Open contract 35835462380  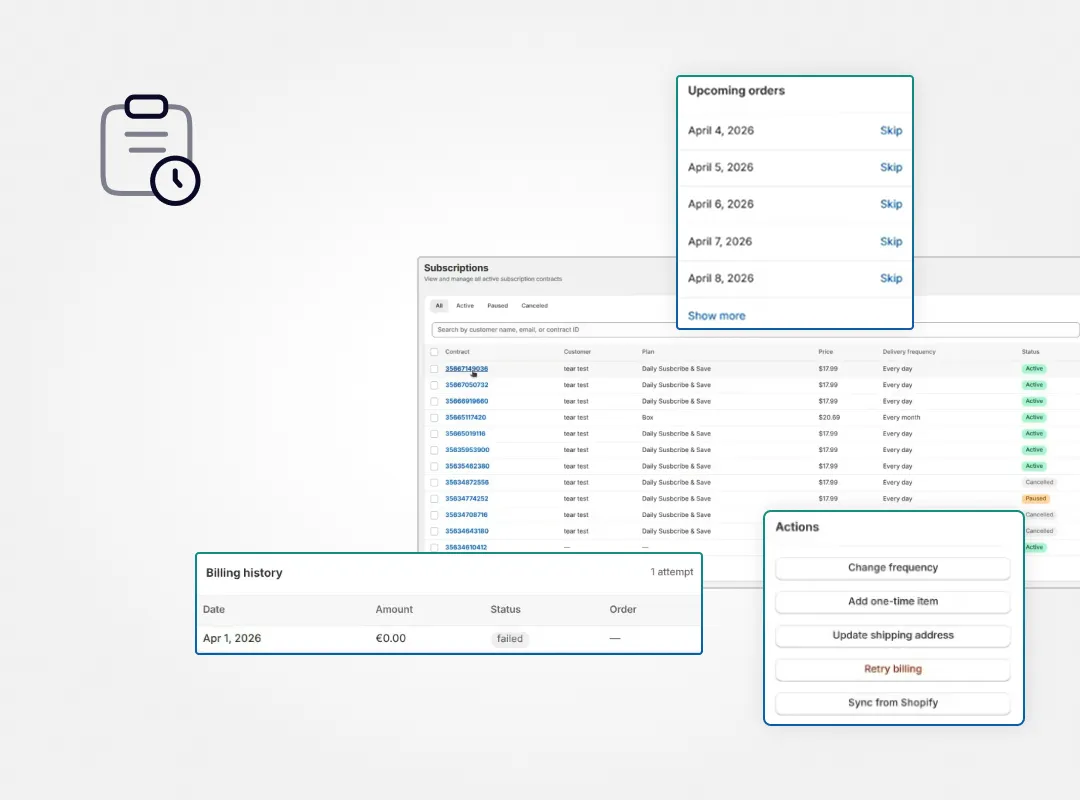(467, 466)
